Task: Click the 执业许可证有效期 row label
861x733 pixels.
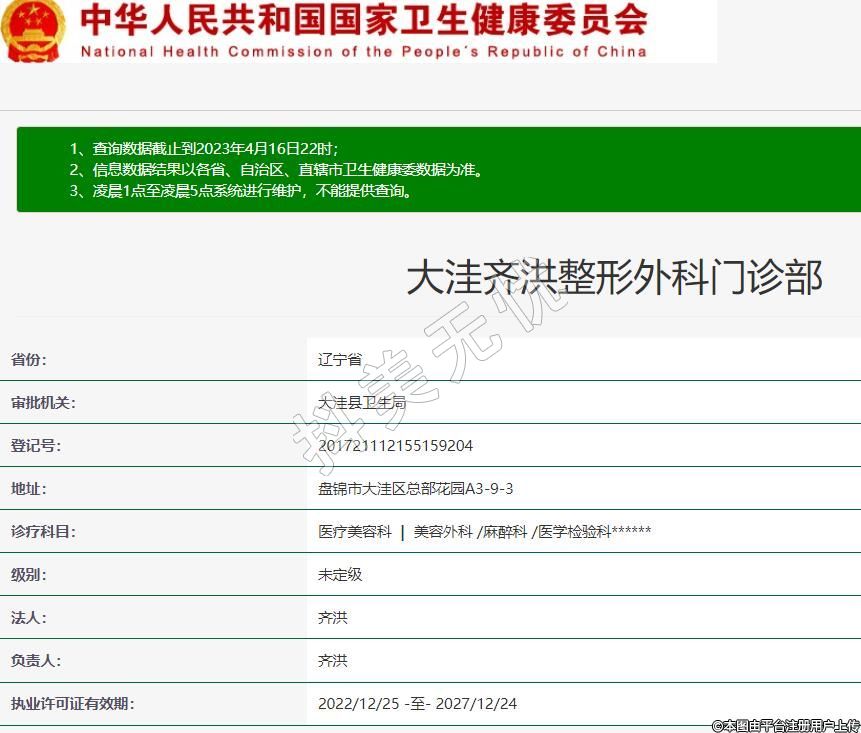Action: pos(72,703)
